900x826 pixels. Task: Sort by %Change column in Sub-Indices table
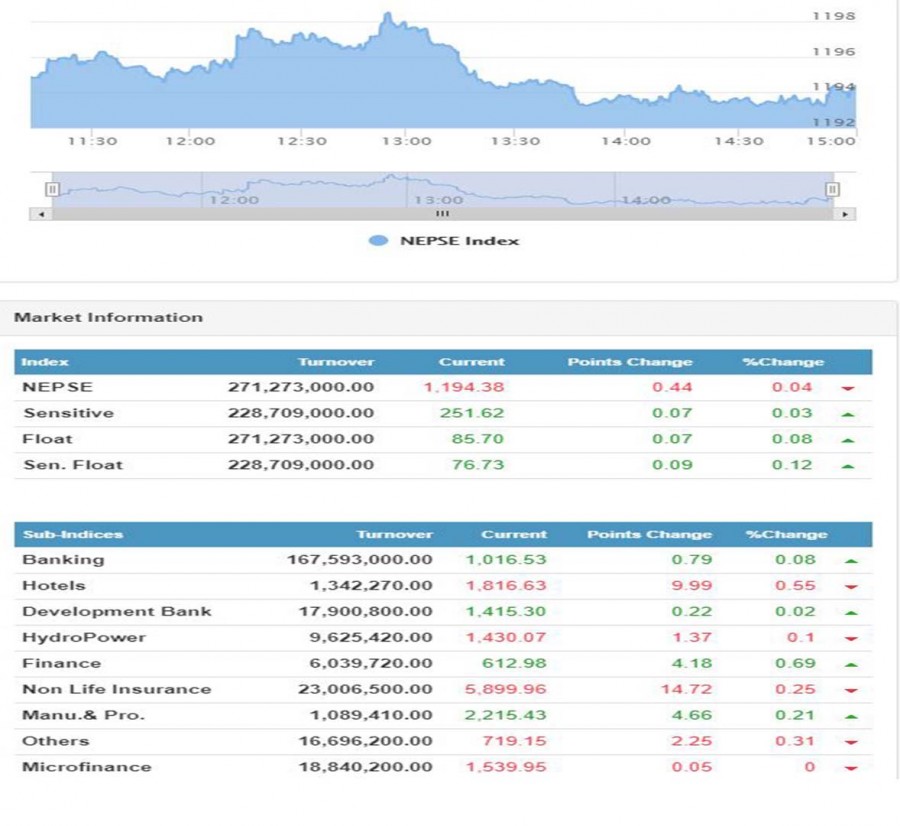click(786, 535)
